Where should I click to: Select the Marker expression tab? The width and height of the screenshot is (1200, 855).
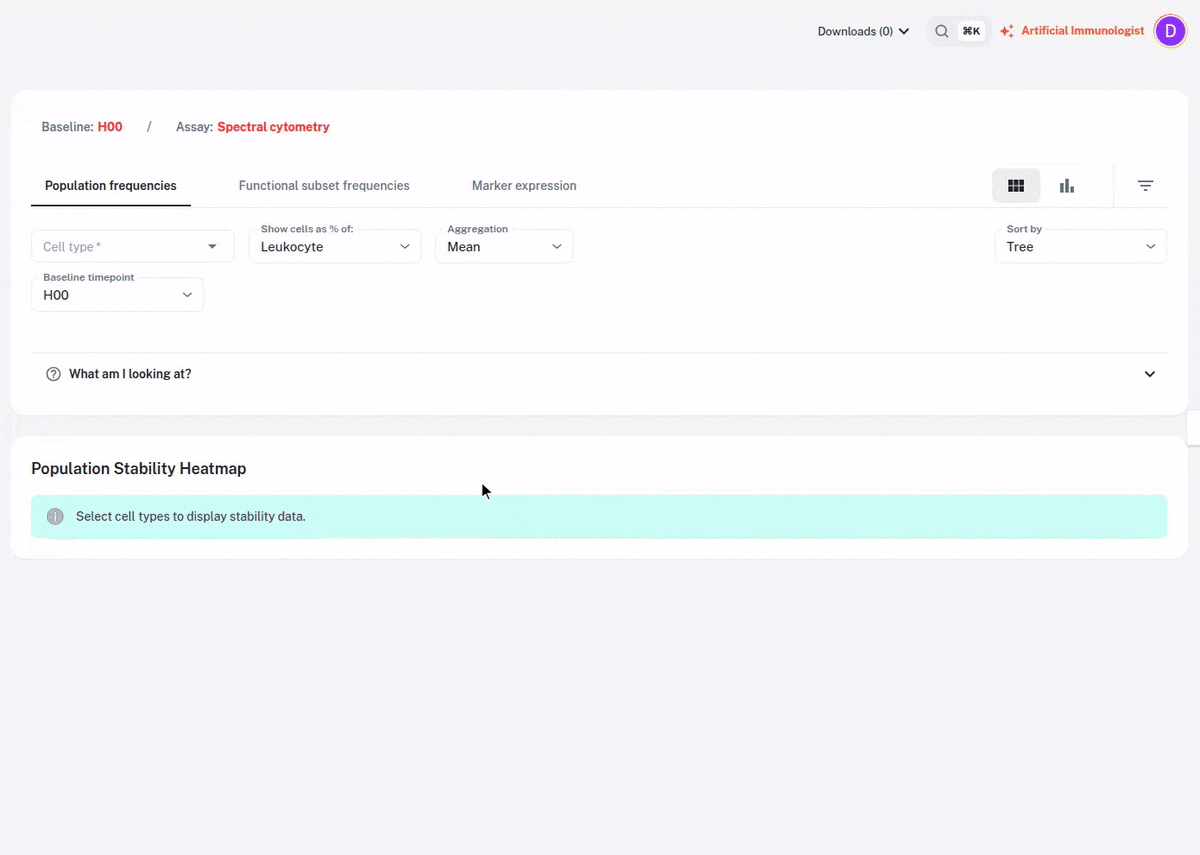(524, 186)
